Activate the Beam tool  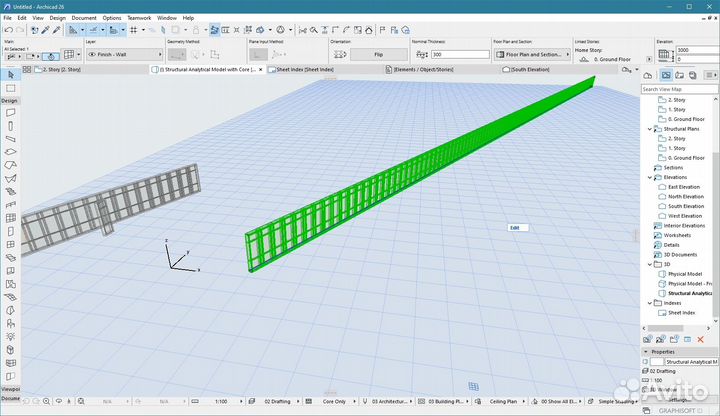(11, 139)
